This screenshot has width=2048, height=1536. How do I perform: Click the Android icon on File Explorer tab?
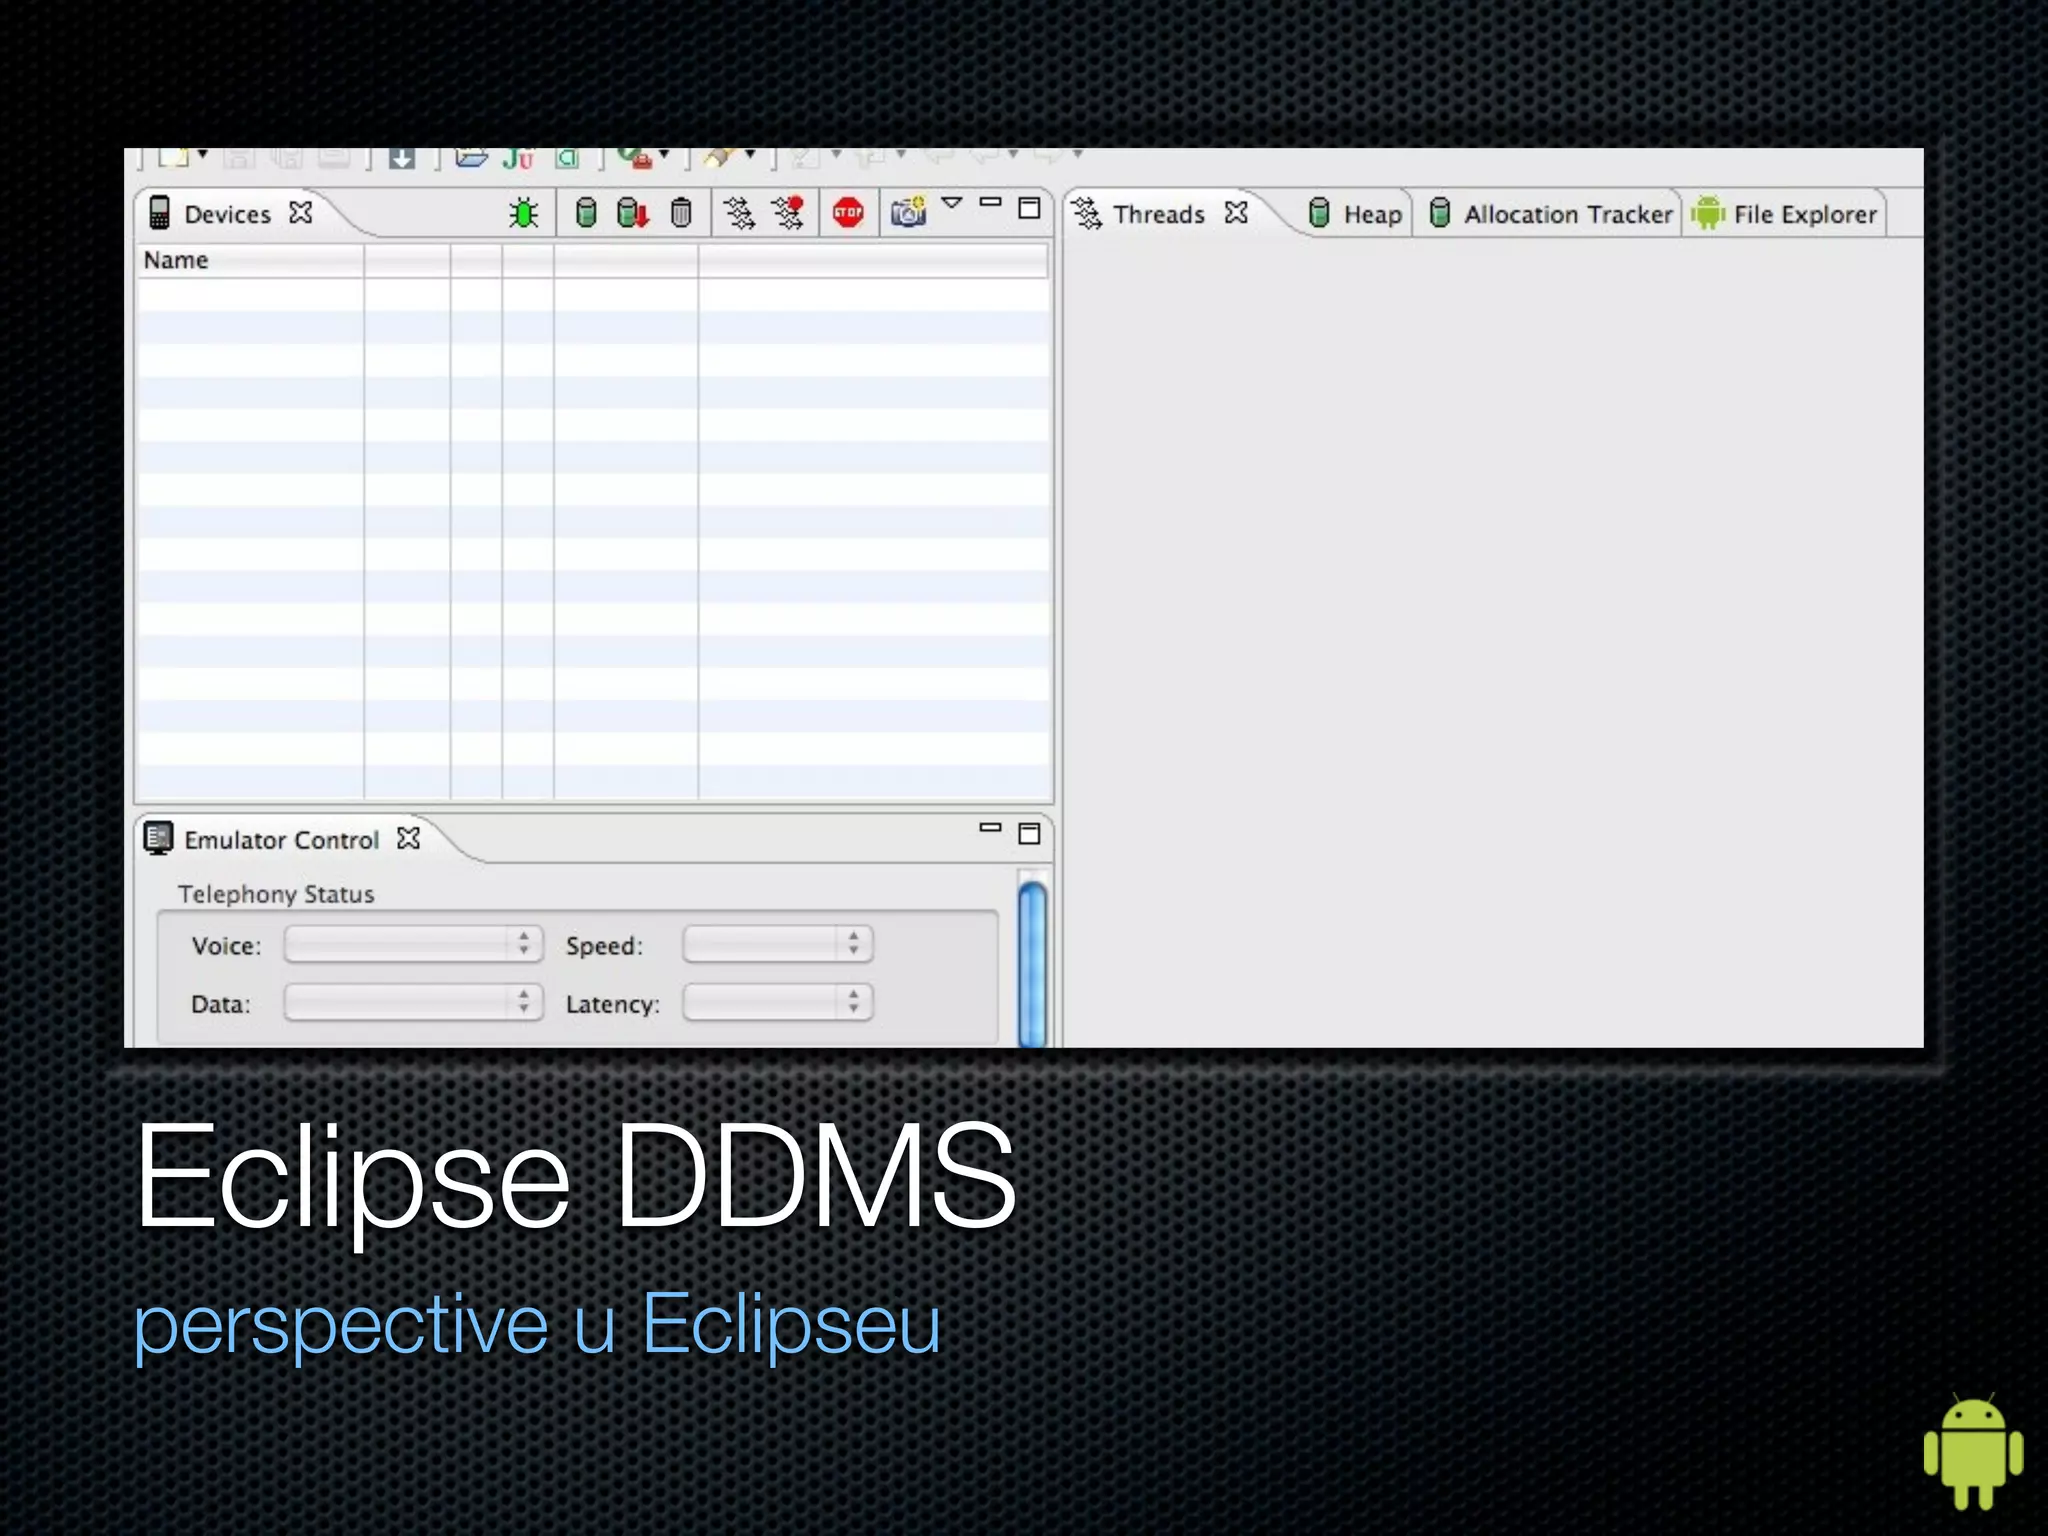tap(1708, 213)
